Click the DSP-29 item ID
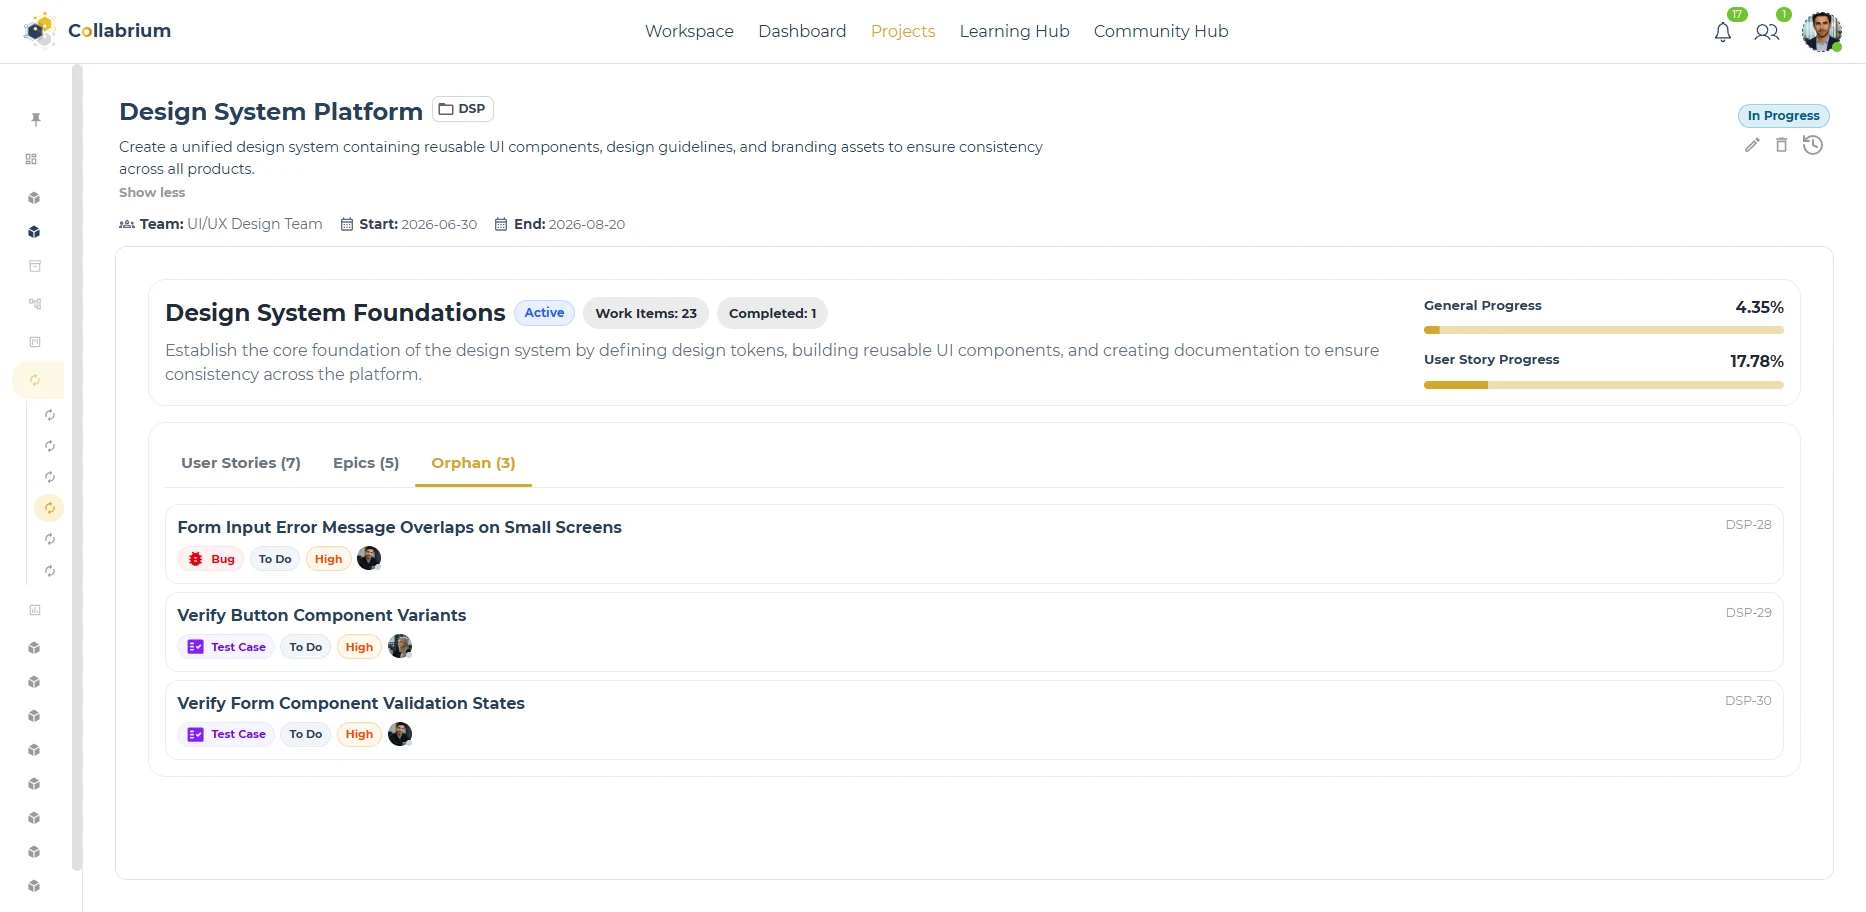Viewport: 1866px width, 912px height. [x=1748, y=612]
